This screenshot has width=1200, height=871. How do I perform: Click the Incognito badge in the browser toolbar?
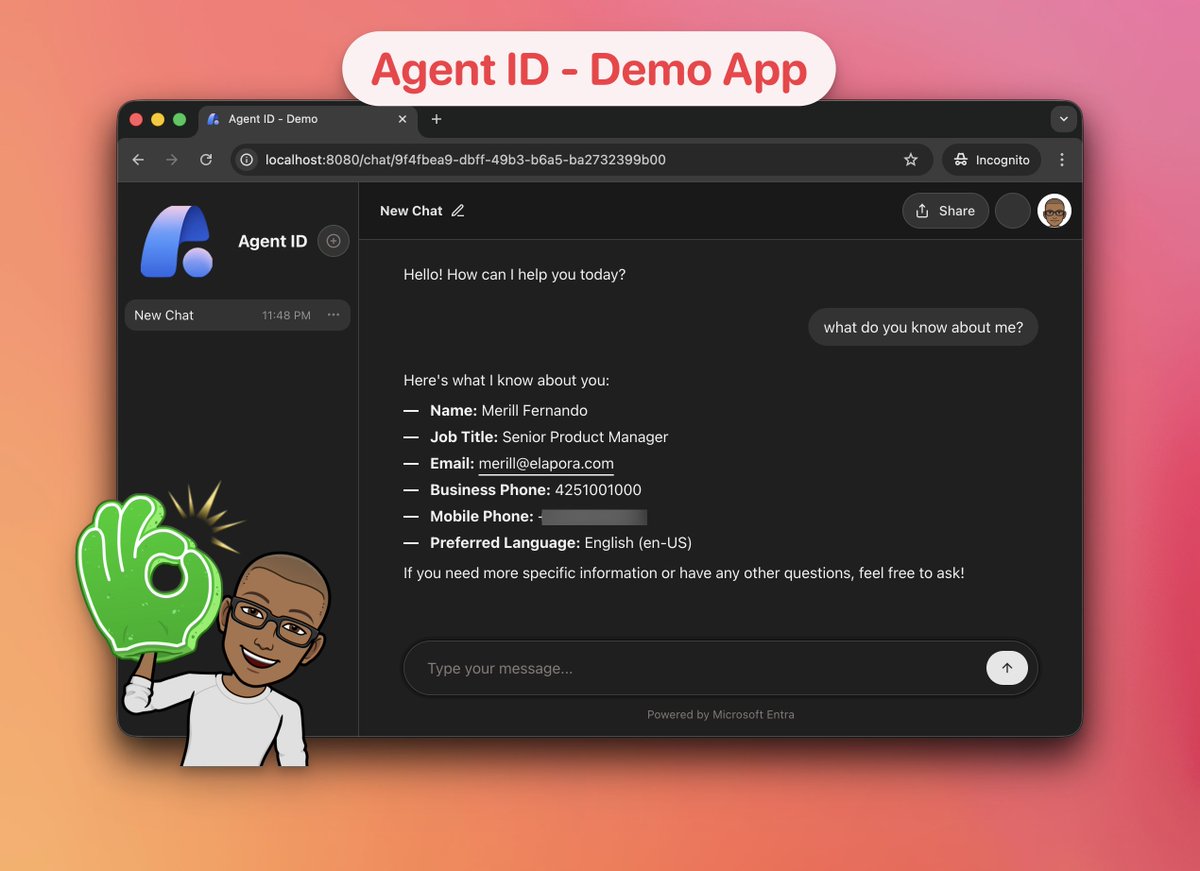(990, 159)
